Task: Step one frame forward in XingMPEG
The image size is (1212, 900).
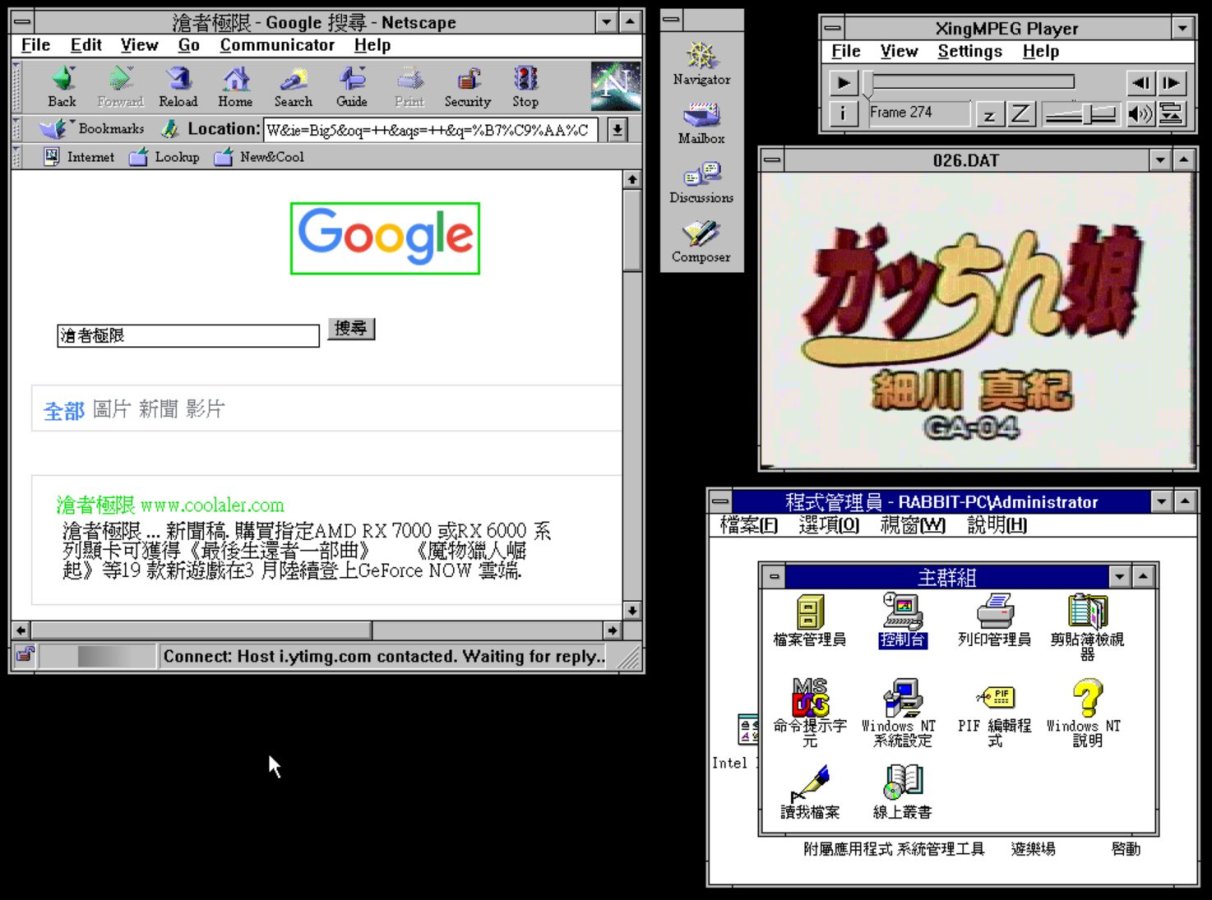Action: pos(1172,83)
